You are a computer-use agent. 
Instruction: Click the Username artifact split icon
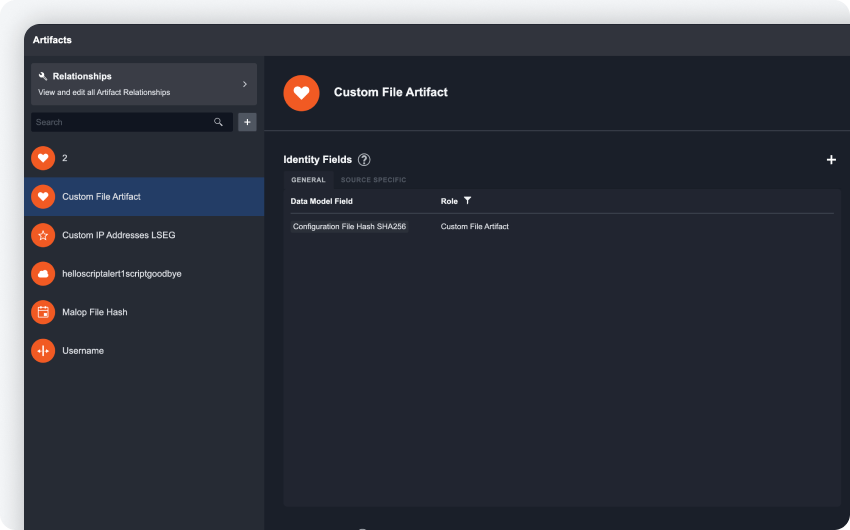pyautogui.click(x=43, y=351)
